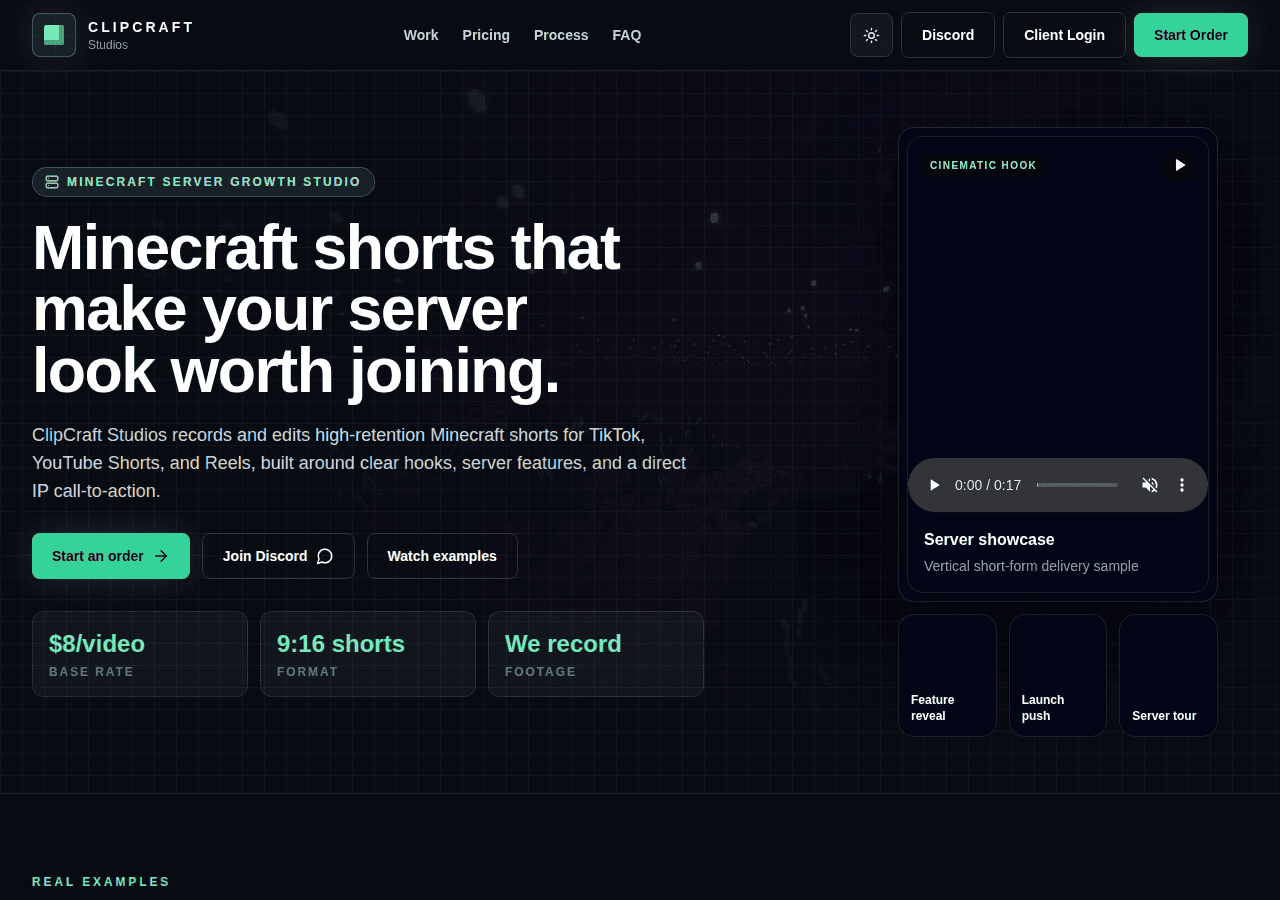Click the Server showcase title

[x=989, y=539]
